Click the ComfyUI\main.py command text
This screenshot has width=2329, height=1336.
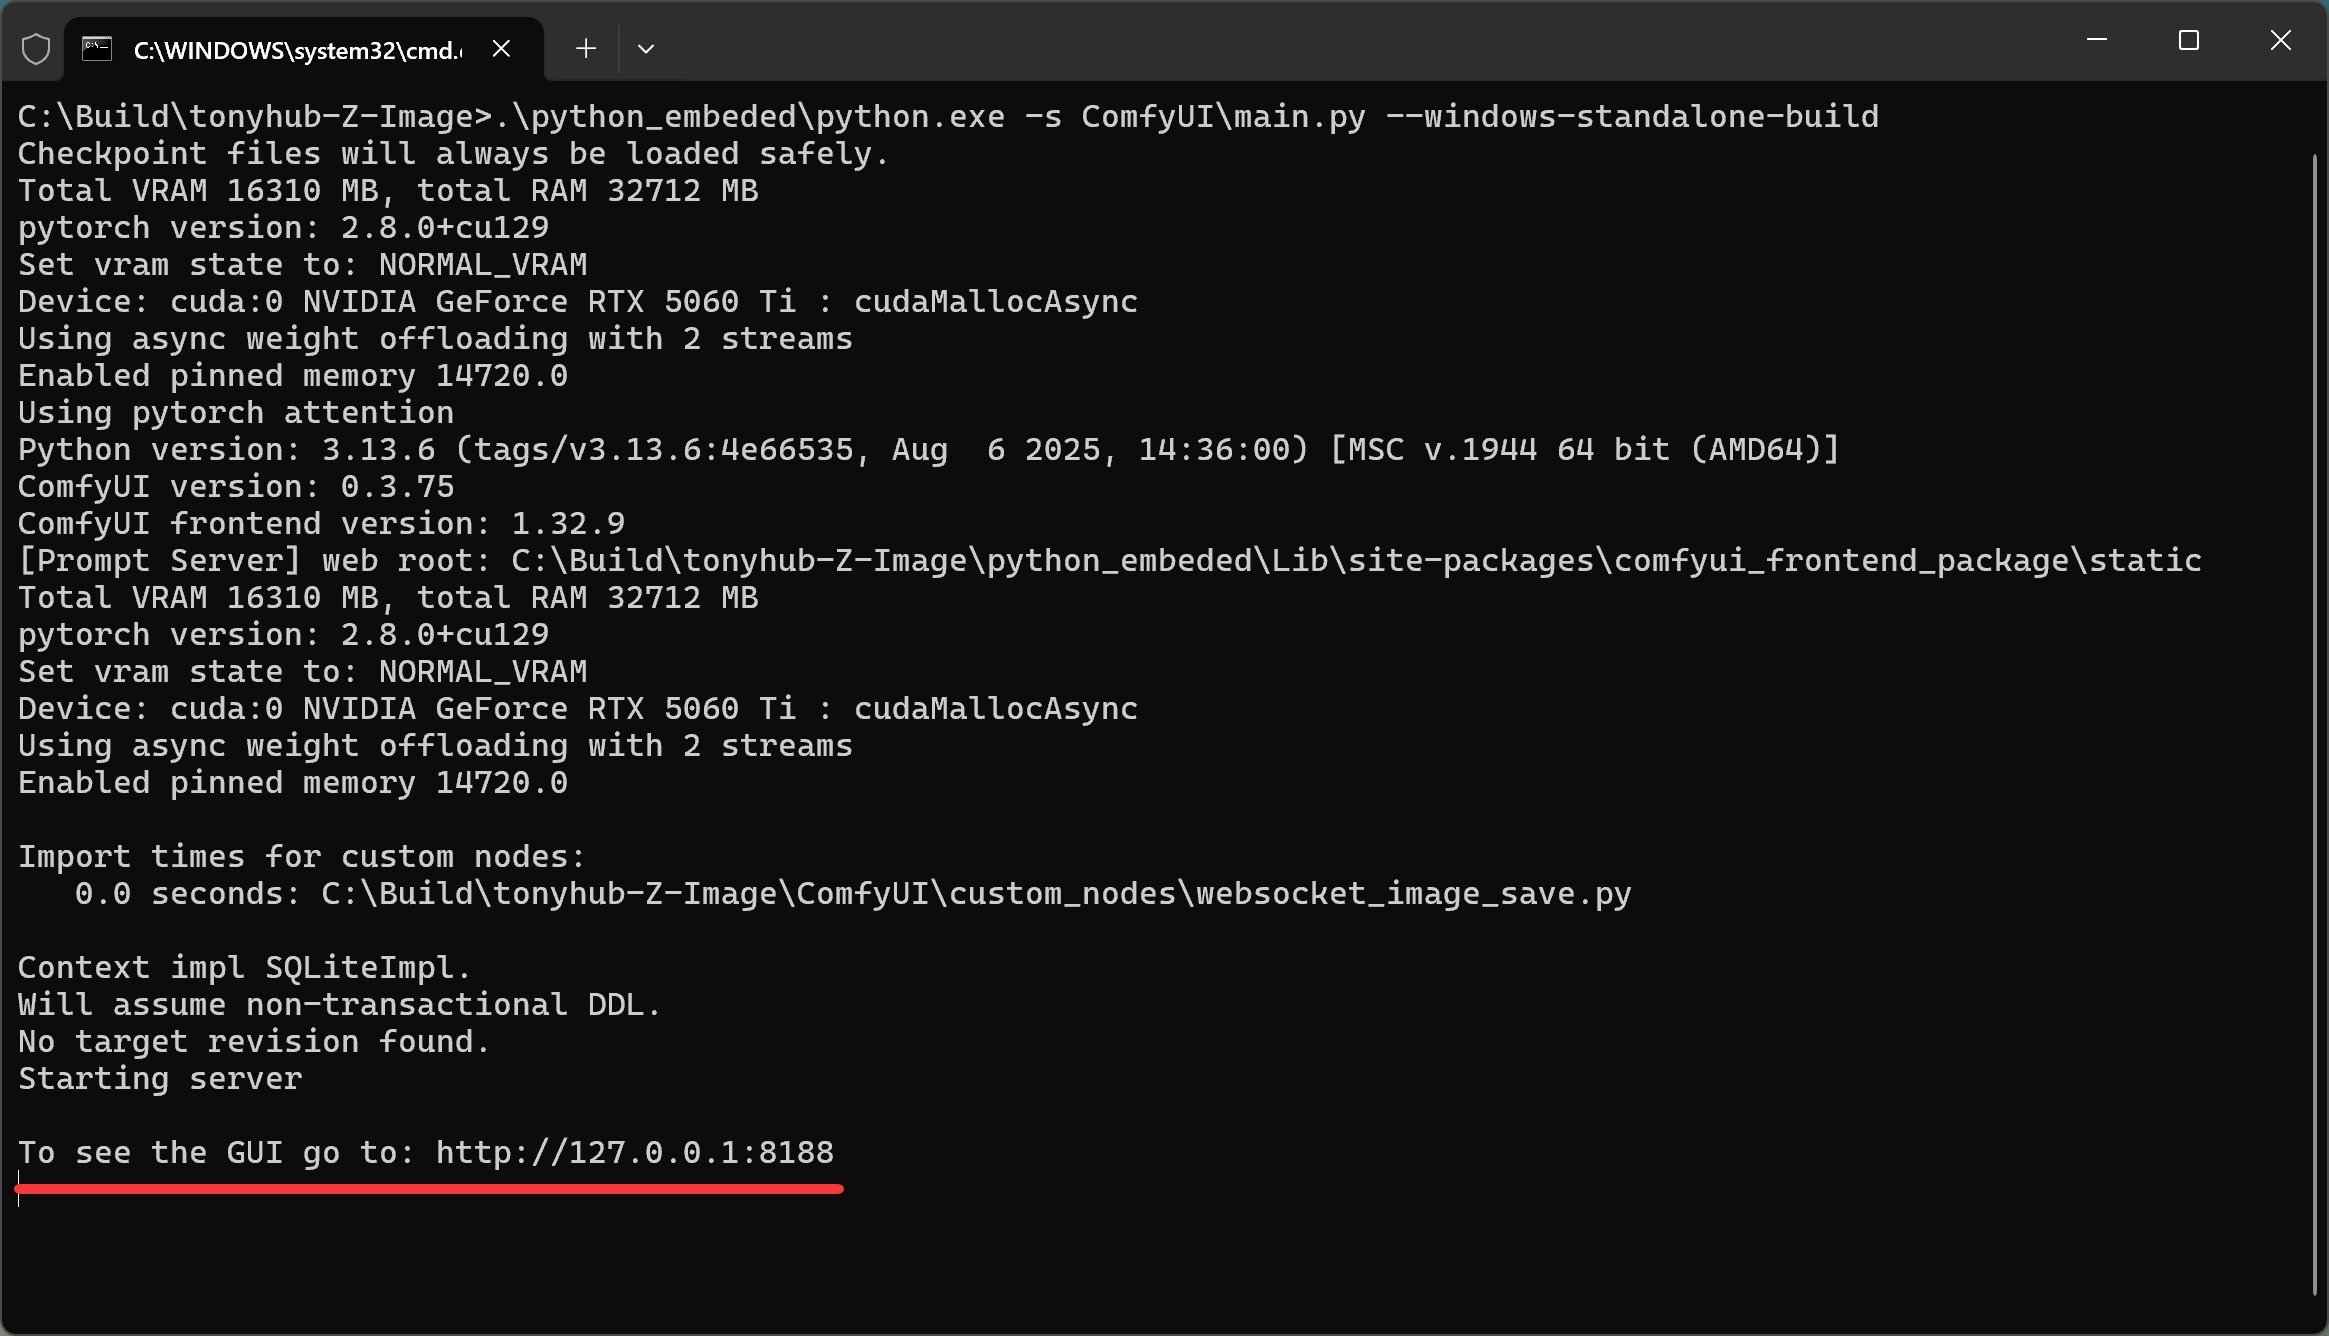tap(1222, 117)
